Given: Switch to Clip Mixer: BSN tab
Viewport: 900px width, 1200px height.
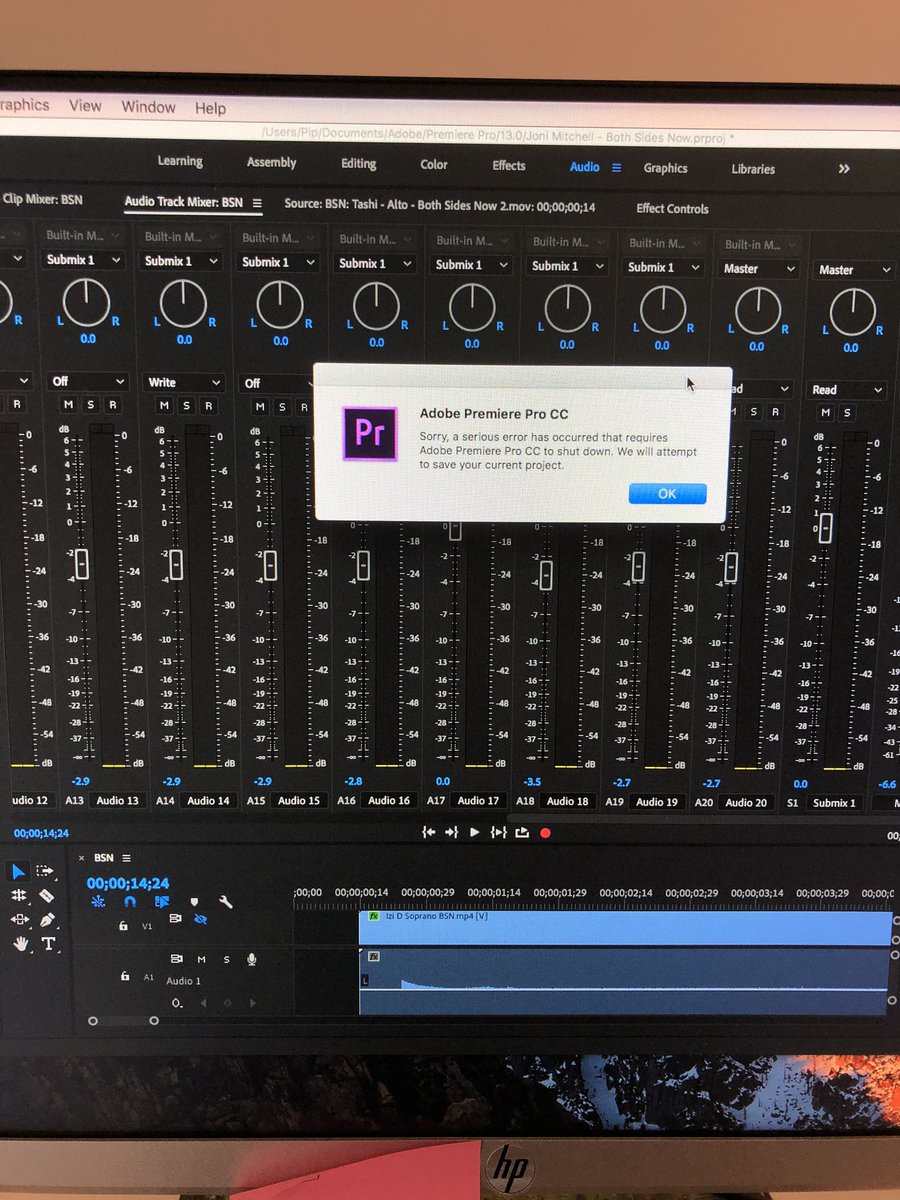Looking at the screenshot, I should pyautogui.click(x=42, y=200).
